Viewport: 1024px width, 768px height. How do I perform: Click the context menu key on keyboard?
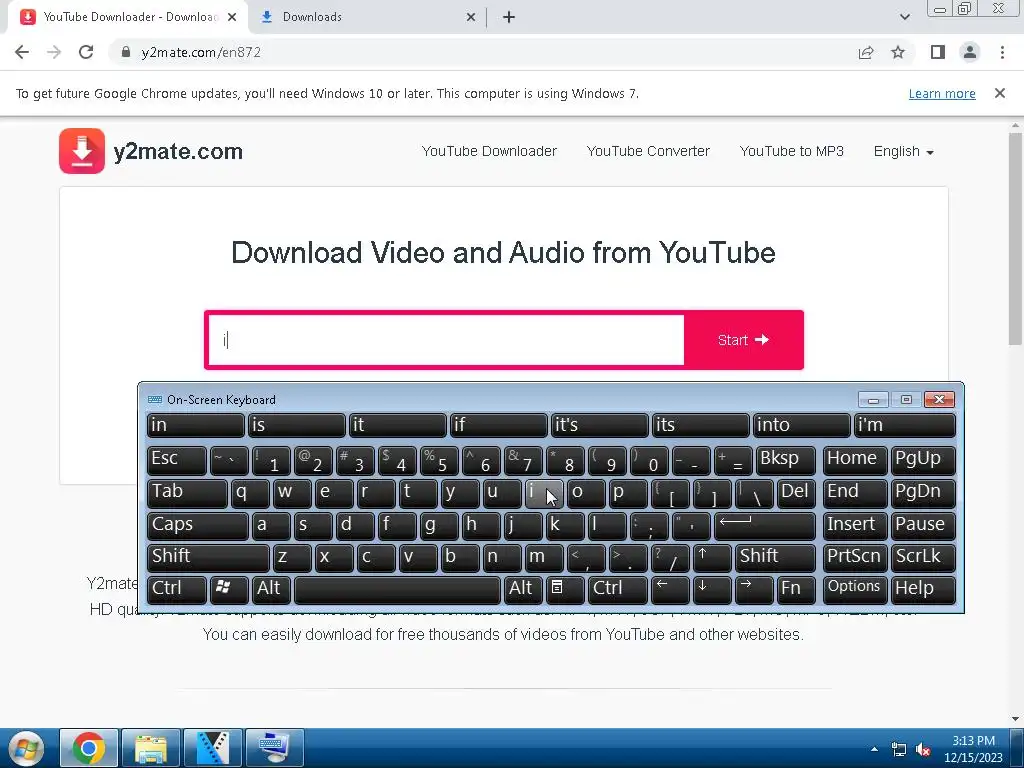pyautogui.click(x=565, y=589)
